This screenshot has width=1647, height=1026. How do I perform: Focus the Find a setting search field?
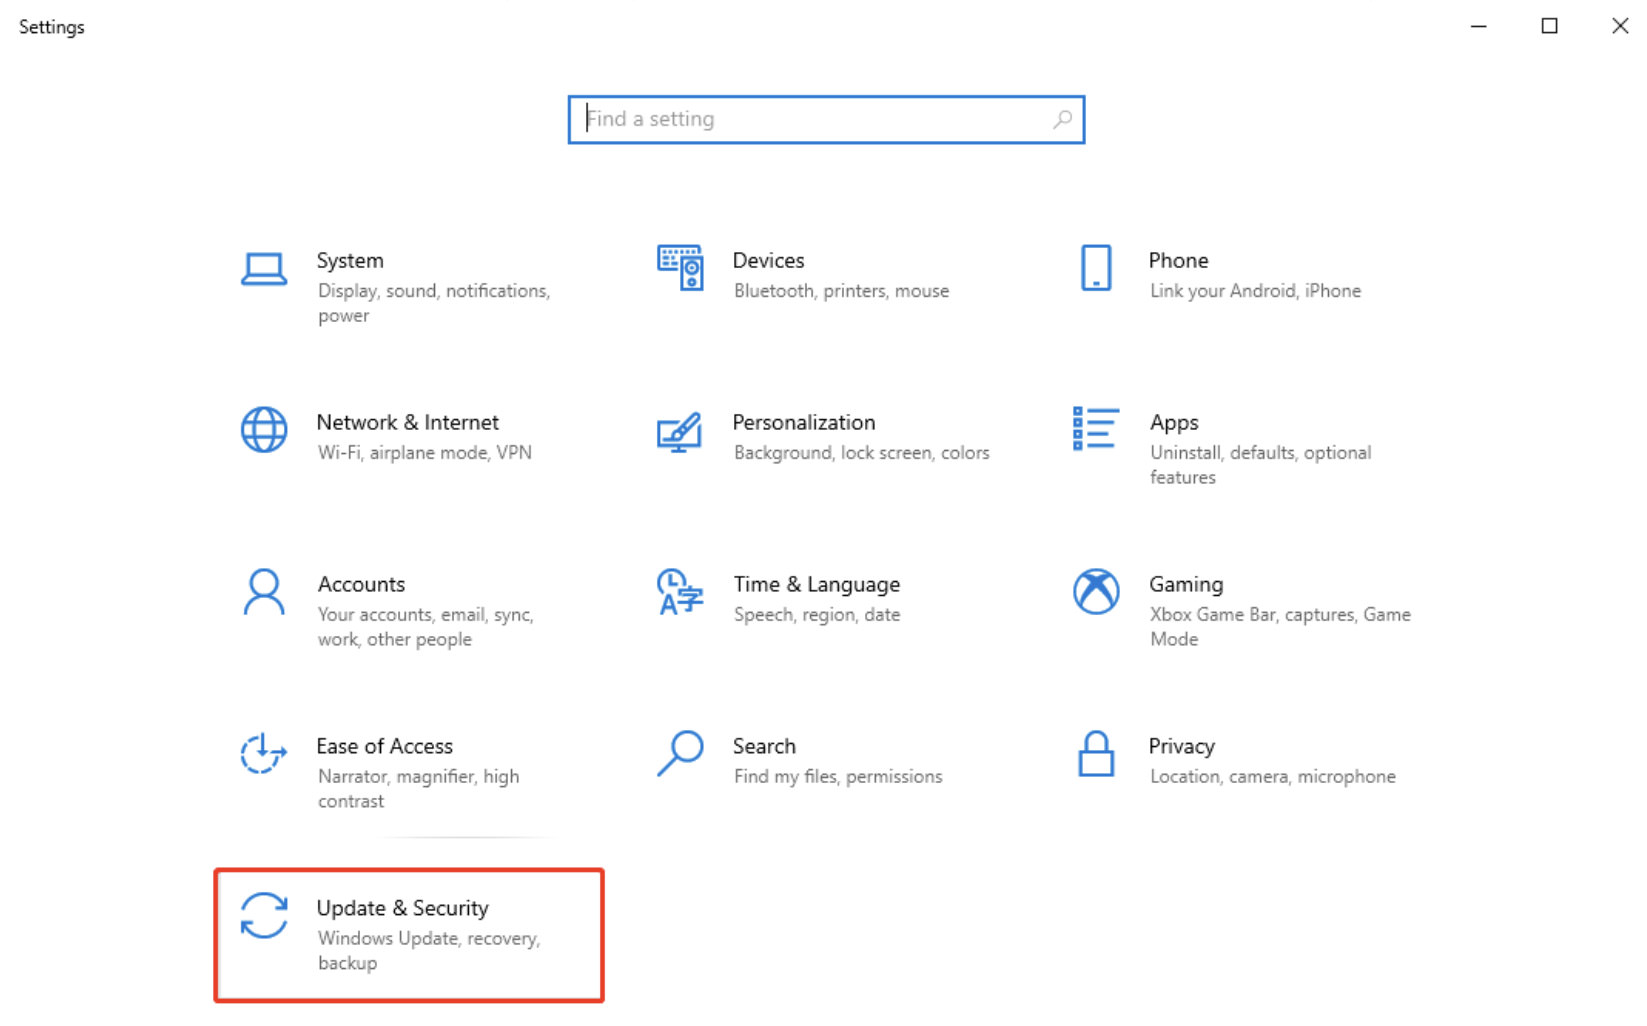point(826,120)
